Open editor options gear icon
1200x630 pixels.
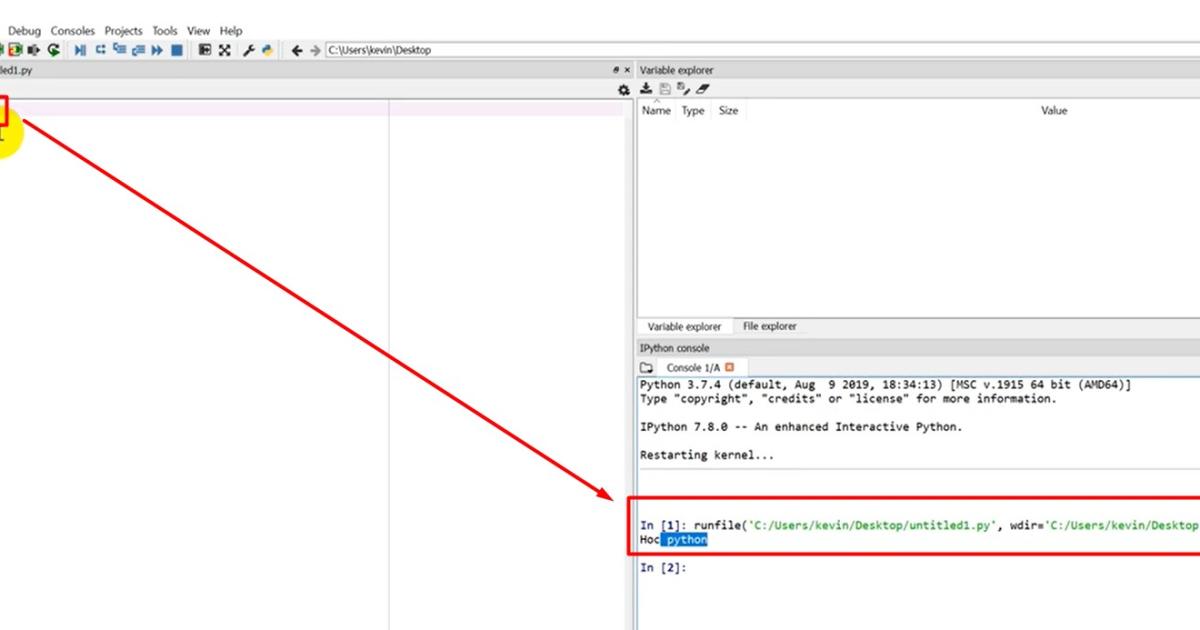[x=624, y=90]
